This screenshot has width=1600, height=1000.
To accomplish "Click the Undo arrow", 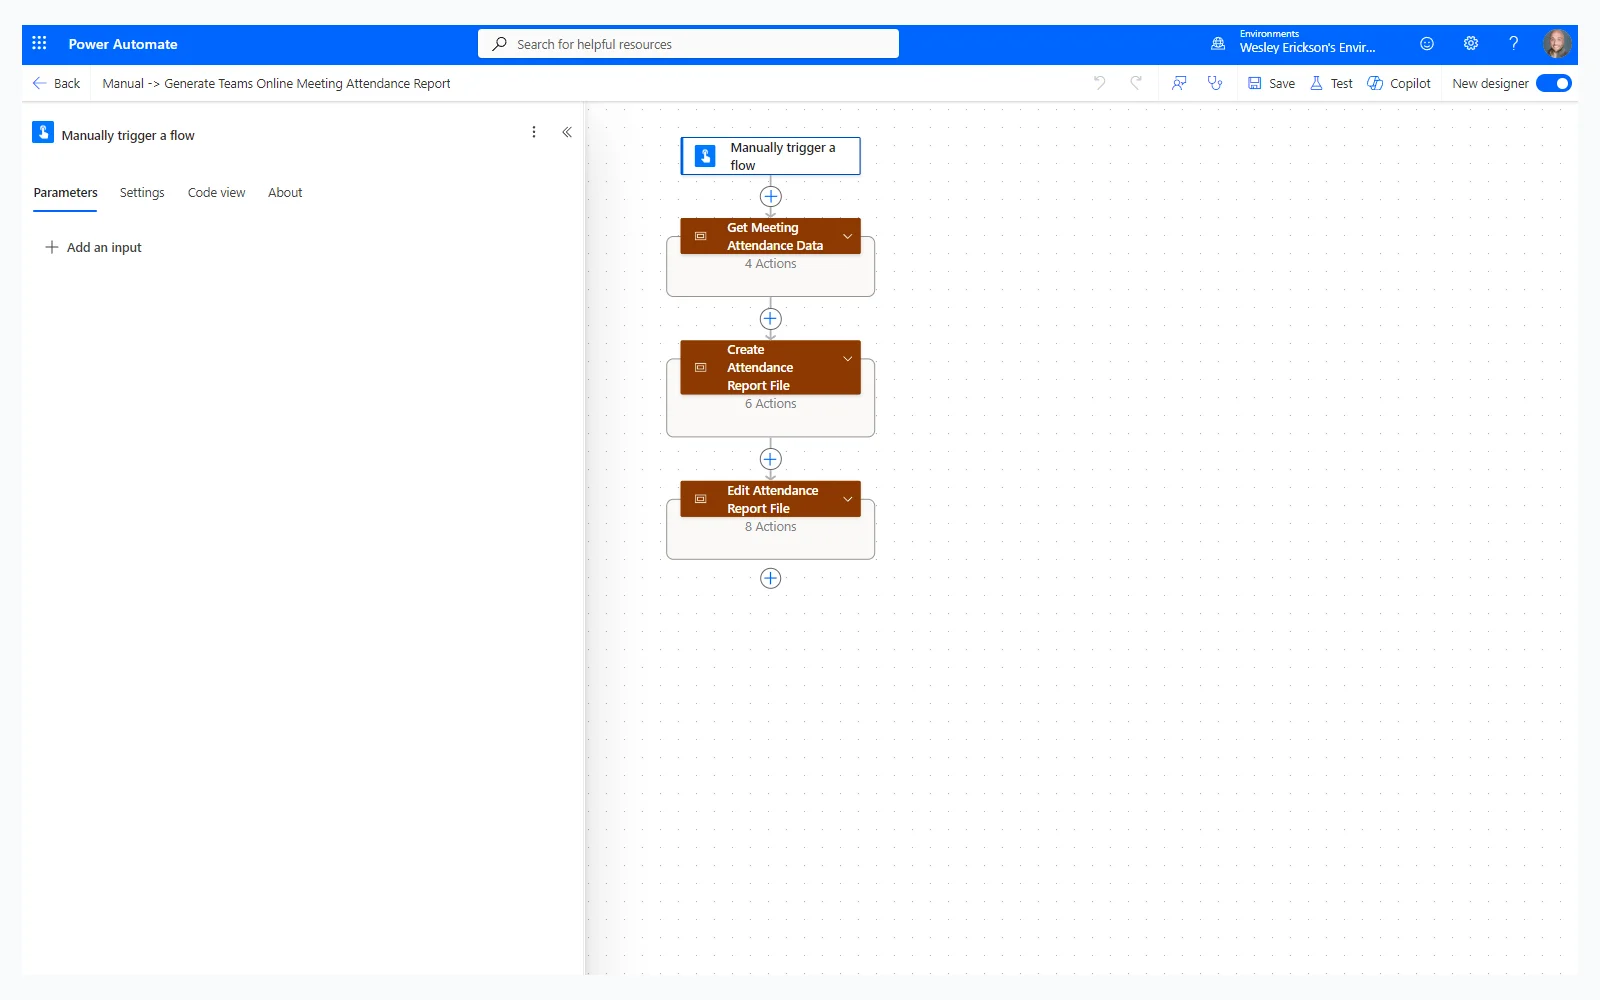I will [1100, 83].
